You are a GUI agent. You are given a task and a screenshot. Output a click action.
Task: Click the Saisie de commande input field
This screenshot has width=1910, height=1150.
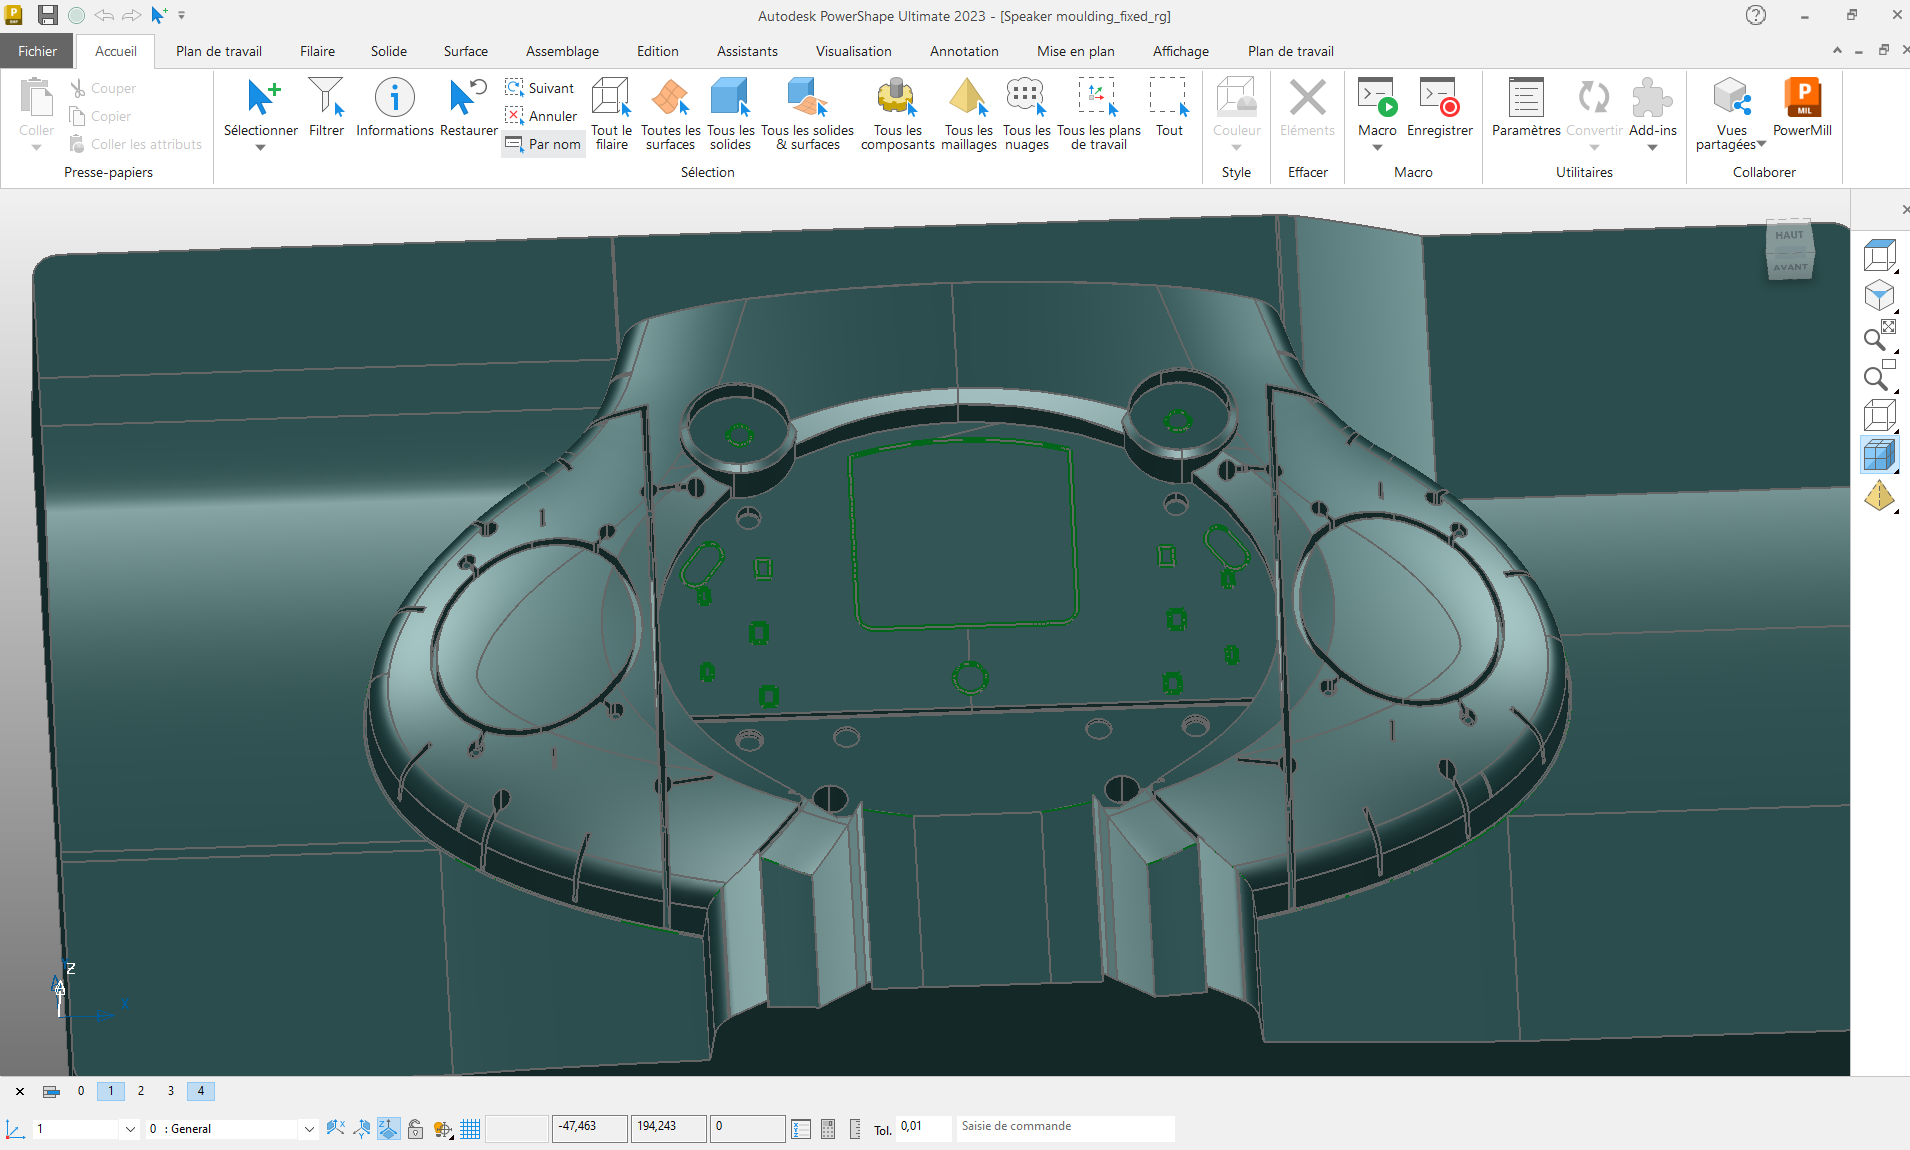tap(1064, 1127)
